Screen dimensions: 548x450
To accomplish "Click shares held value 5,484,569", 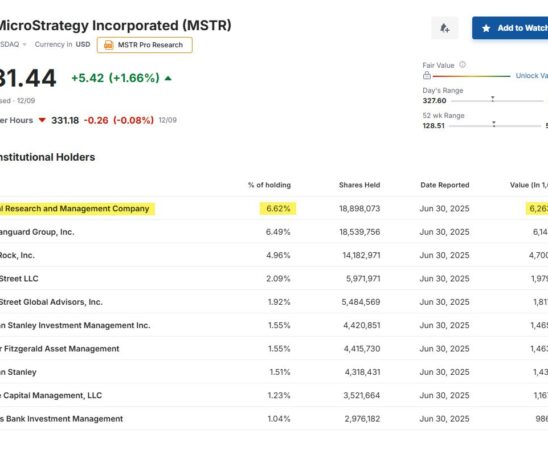I will point(361,302).
